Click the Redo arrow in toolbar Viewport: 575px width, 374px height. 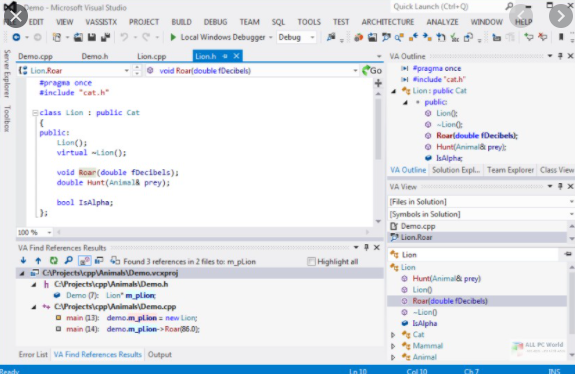click(146, 37)
